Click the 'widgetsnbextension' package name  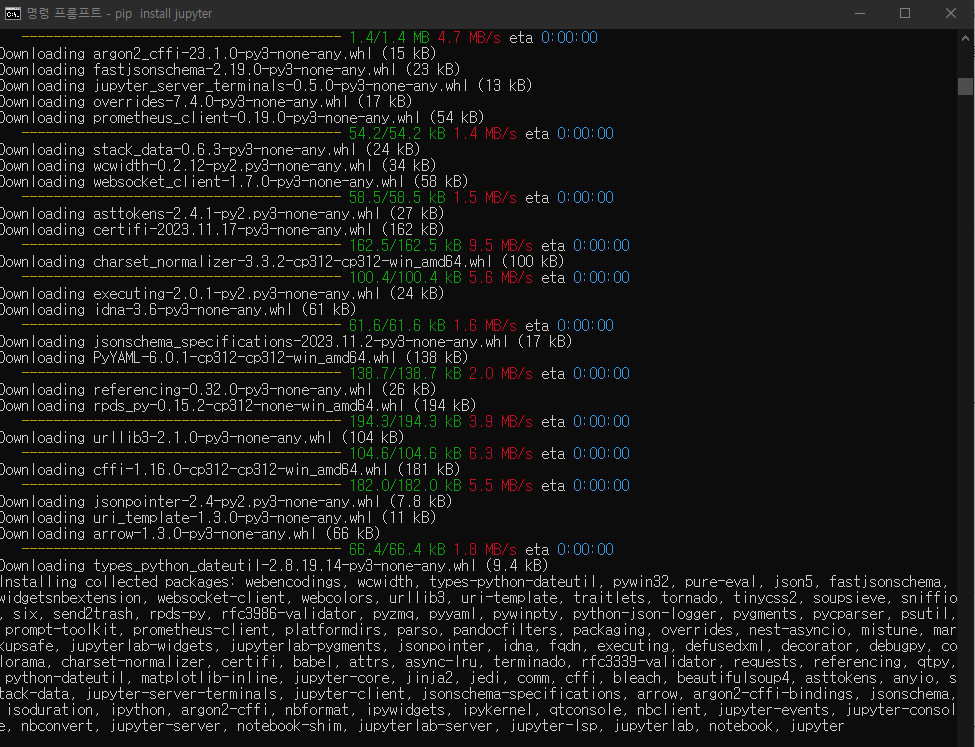click(71, 598)
